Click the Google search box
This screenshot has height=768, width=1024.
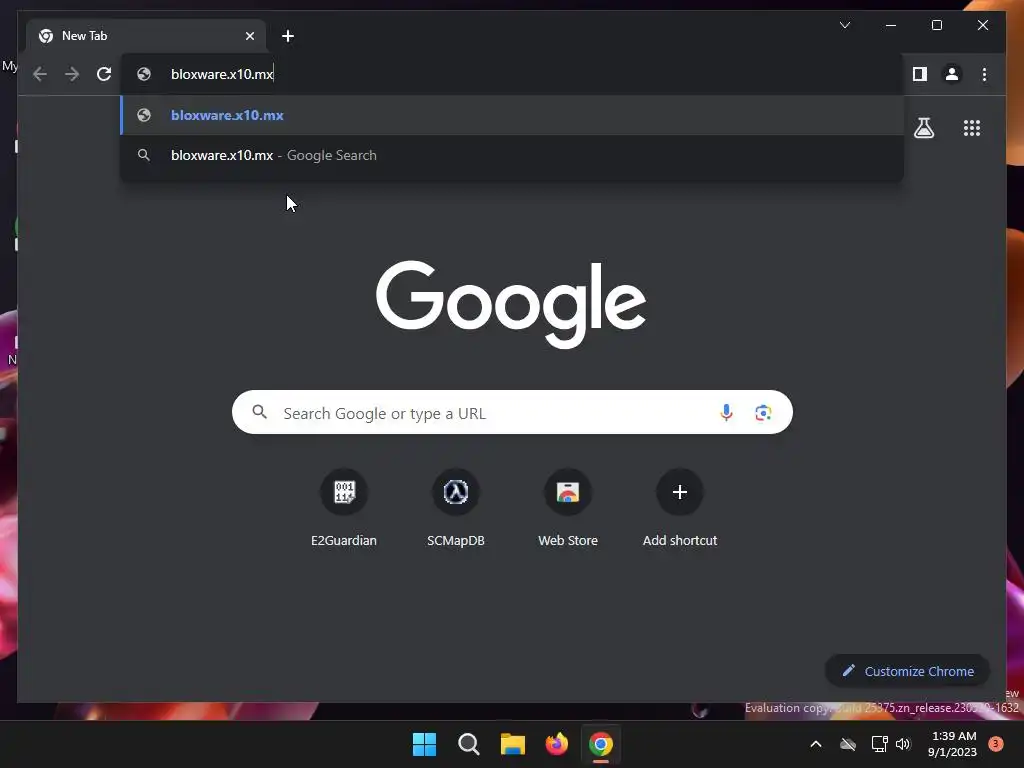coord(512,413)
